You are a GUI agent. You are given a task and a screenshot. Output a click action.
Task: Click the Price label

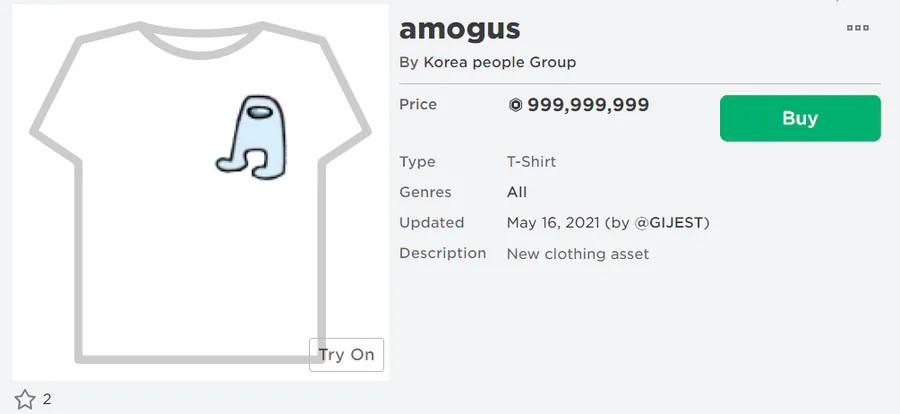coord(418,105)
